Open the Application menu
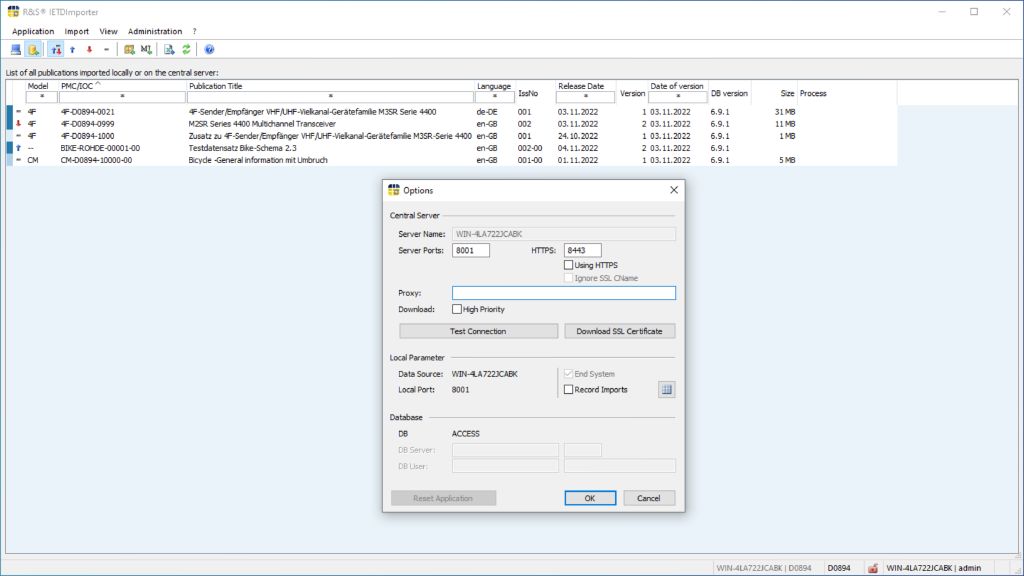1024x576 pixels. point(33,31)
